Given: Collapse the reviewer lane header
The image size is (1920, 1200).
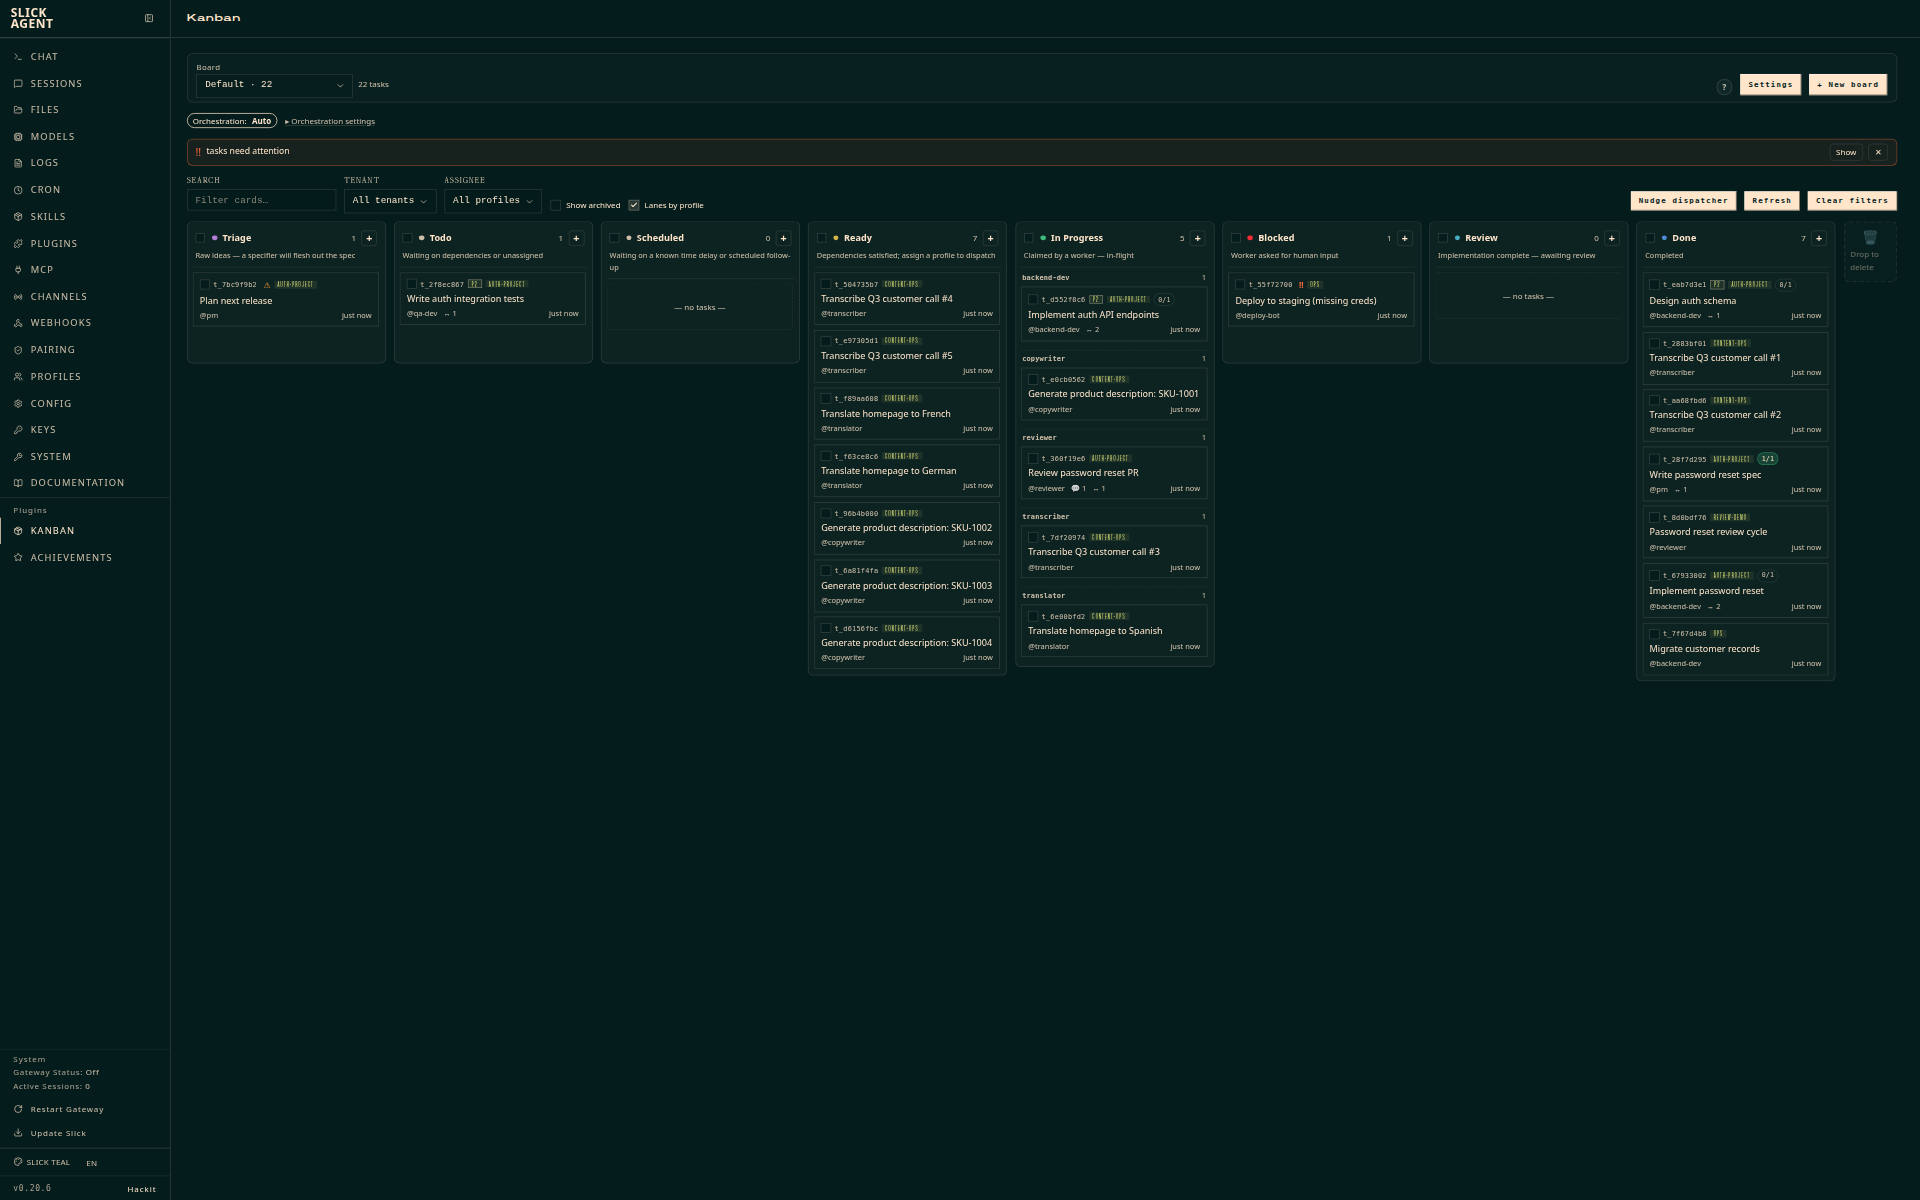Looking at the screenshot, I should click(1114, 438).
